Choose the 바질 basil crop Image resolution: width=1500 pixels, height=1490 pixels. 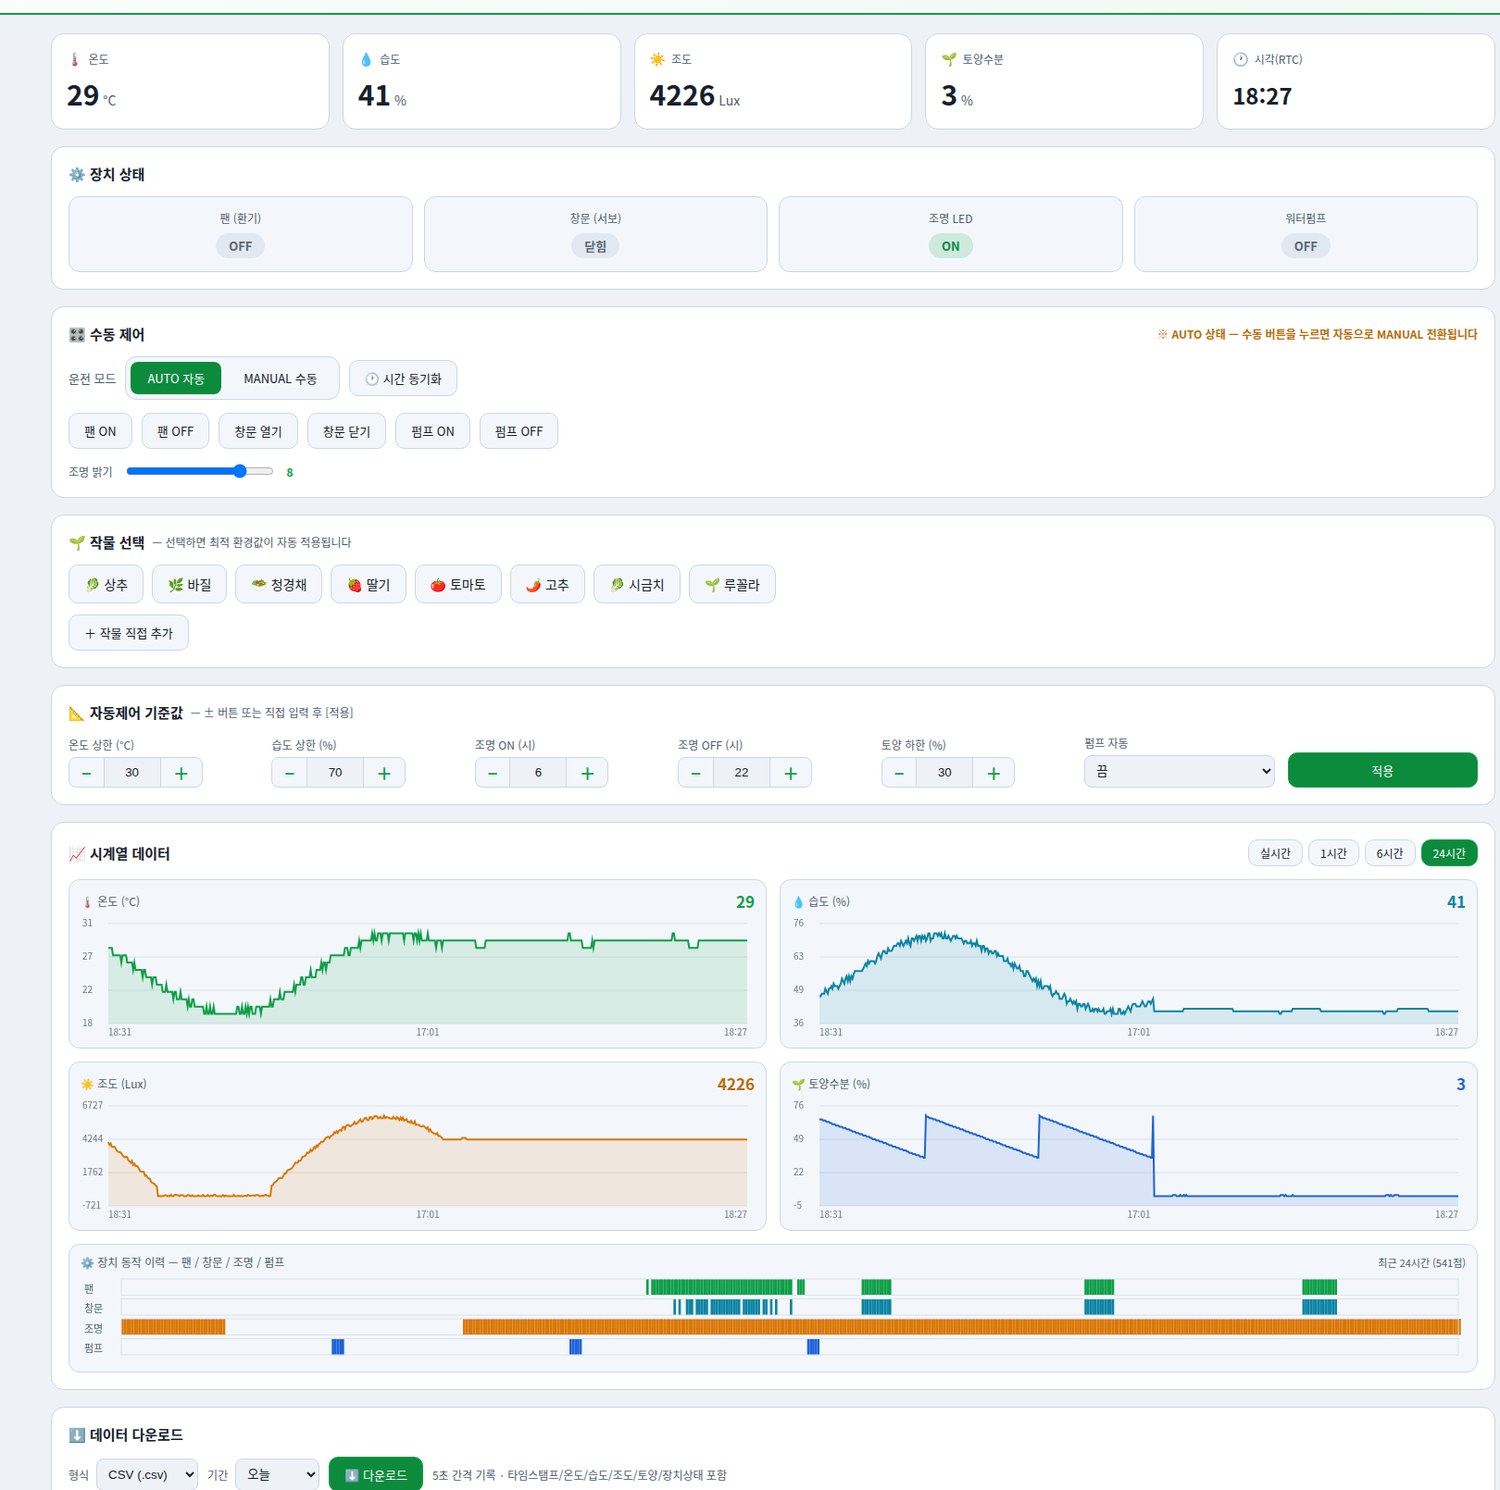[x=189, y=584]
